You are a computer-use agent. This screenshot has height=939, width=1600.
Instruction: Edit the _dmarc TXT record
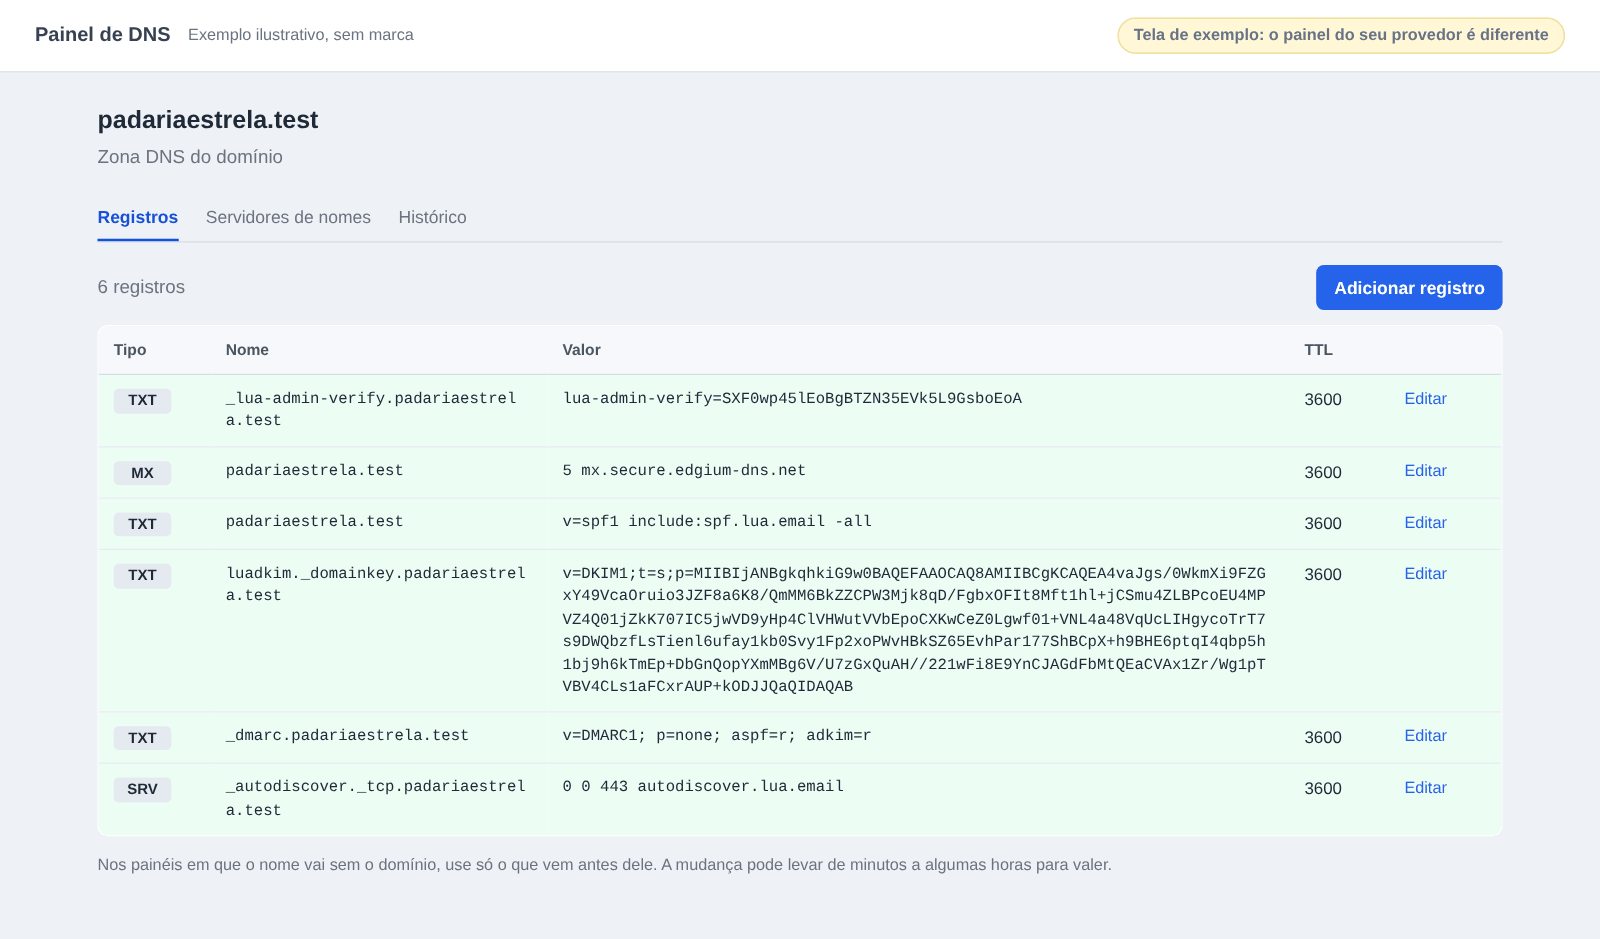(x=1425, y=736)
